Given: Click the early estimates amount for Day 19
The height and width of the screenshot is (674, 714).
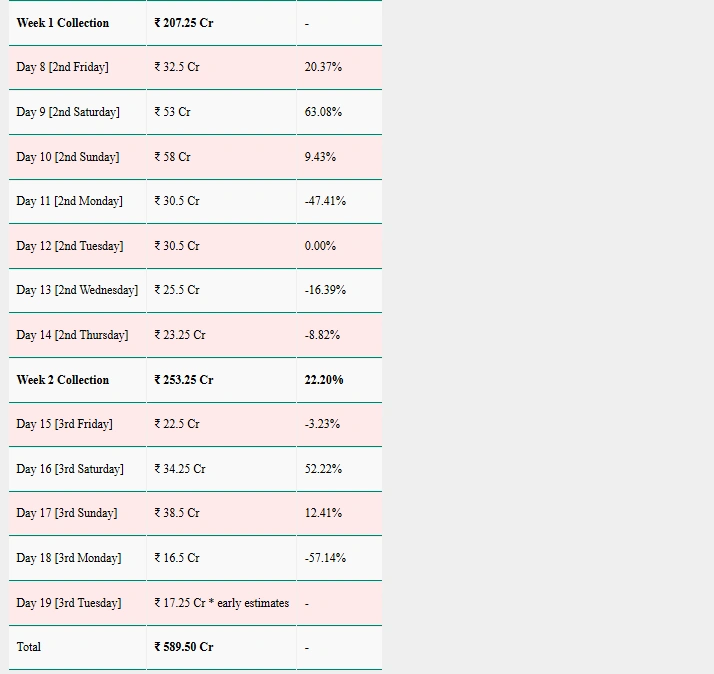Looking at the screenshot, I should pos(221,603).
